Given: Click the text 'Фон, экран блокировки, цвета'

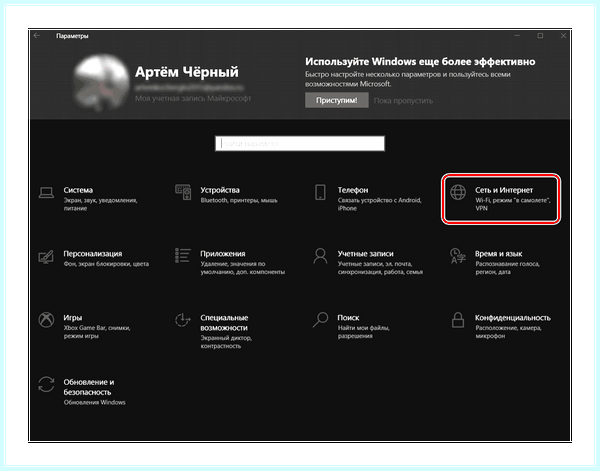Looking at the screenshot, I should click(x=106, y=264).
